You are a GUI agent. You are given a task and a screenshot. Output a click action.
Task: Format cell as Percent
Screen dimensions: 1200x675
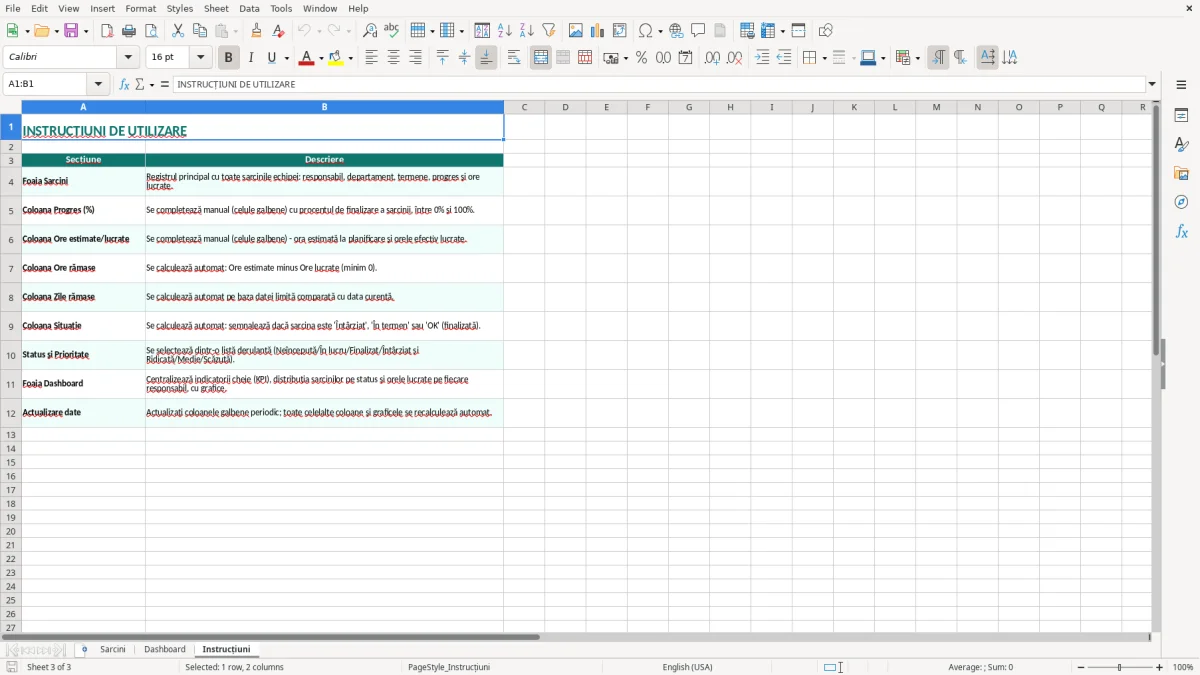pos(642,58)
